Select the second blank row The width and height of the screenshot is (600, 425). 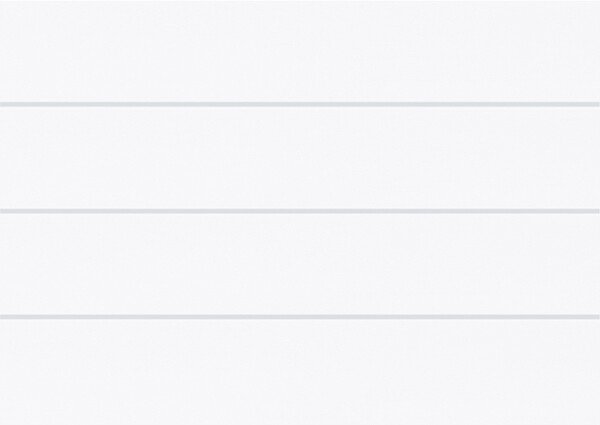[x=300, y=157]
